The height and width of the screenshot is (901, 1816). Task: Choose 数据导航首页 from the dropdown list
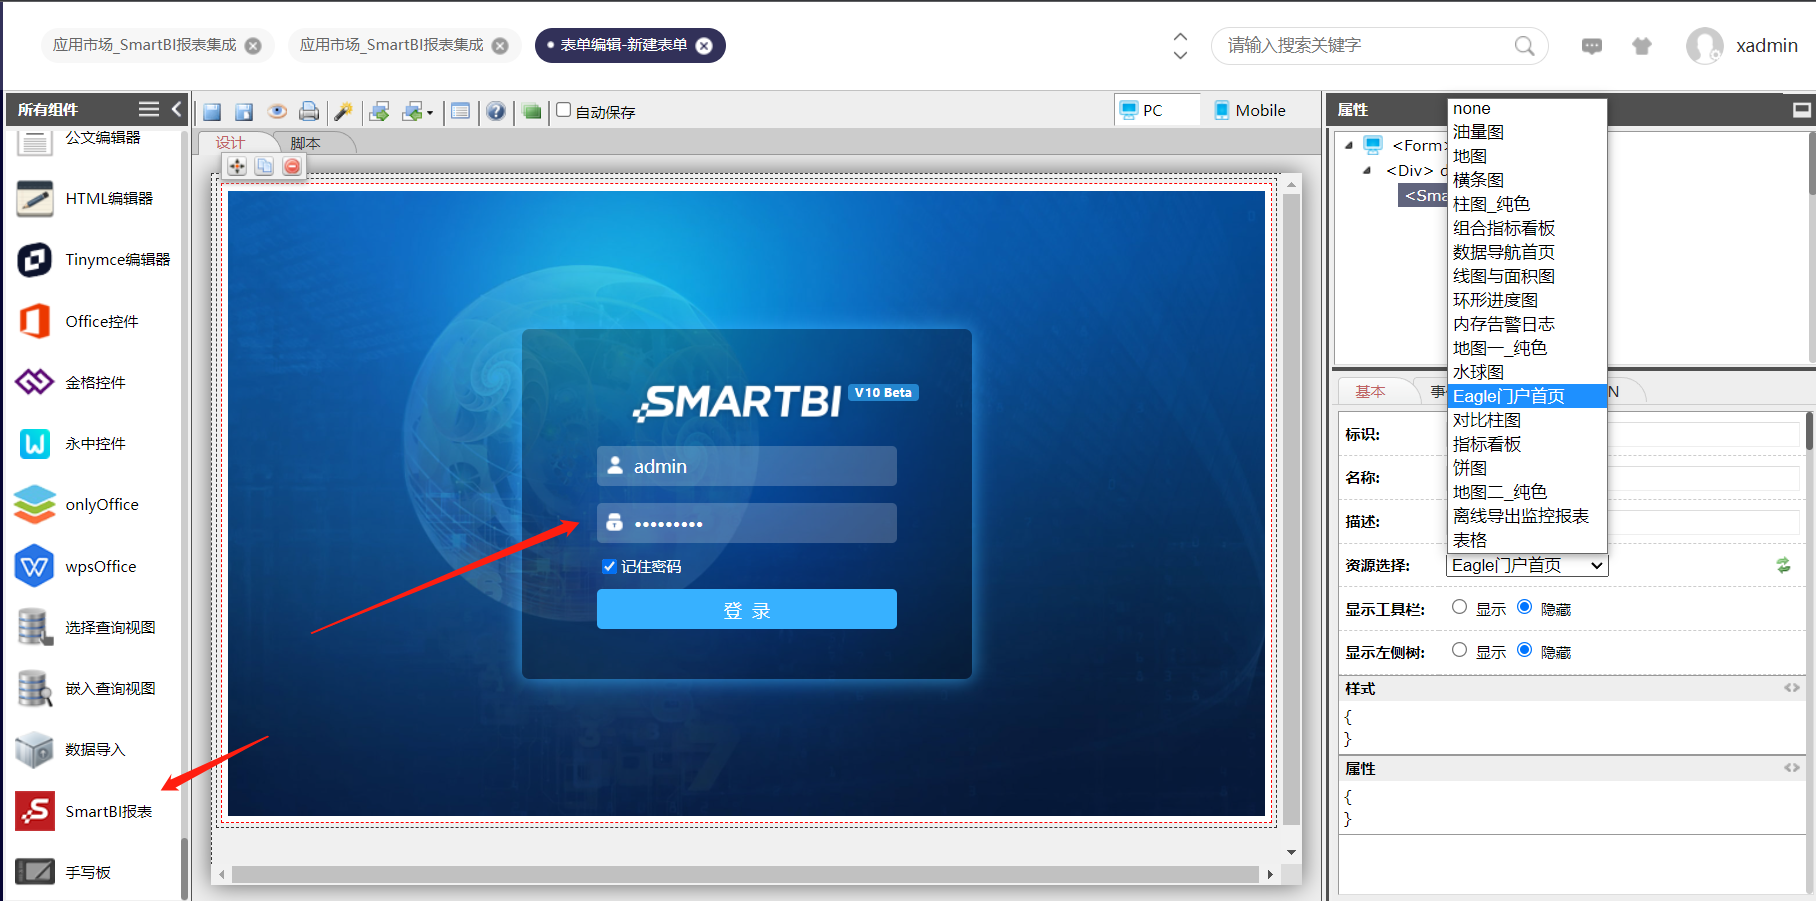pyautogui.click(x=1527, y=252)
